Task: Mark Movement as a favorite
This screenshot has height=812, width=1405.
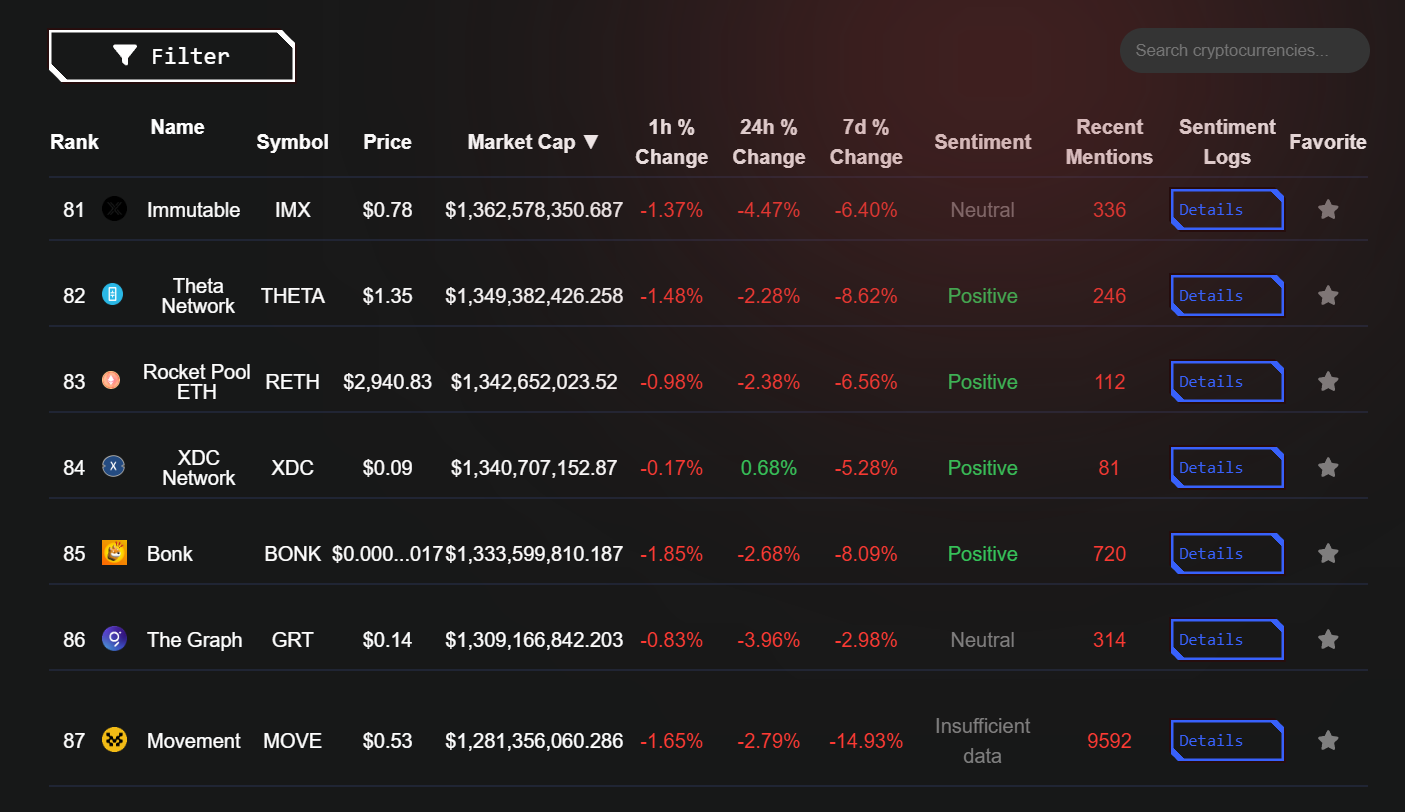Action: [1328, 740]
